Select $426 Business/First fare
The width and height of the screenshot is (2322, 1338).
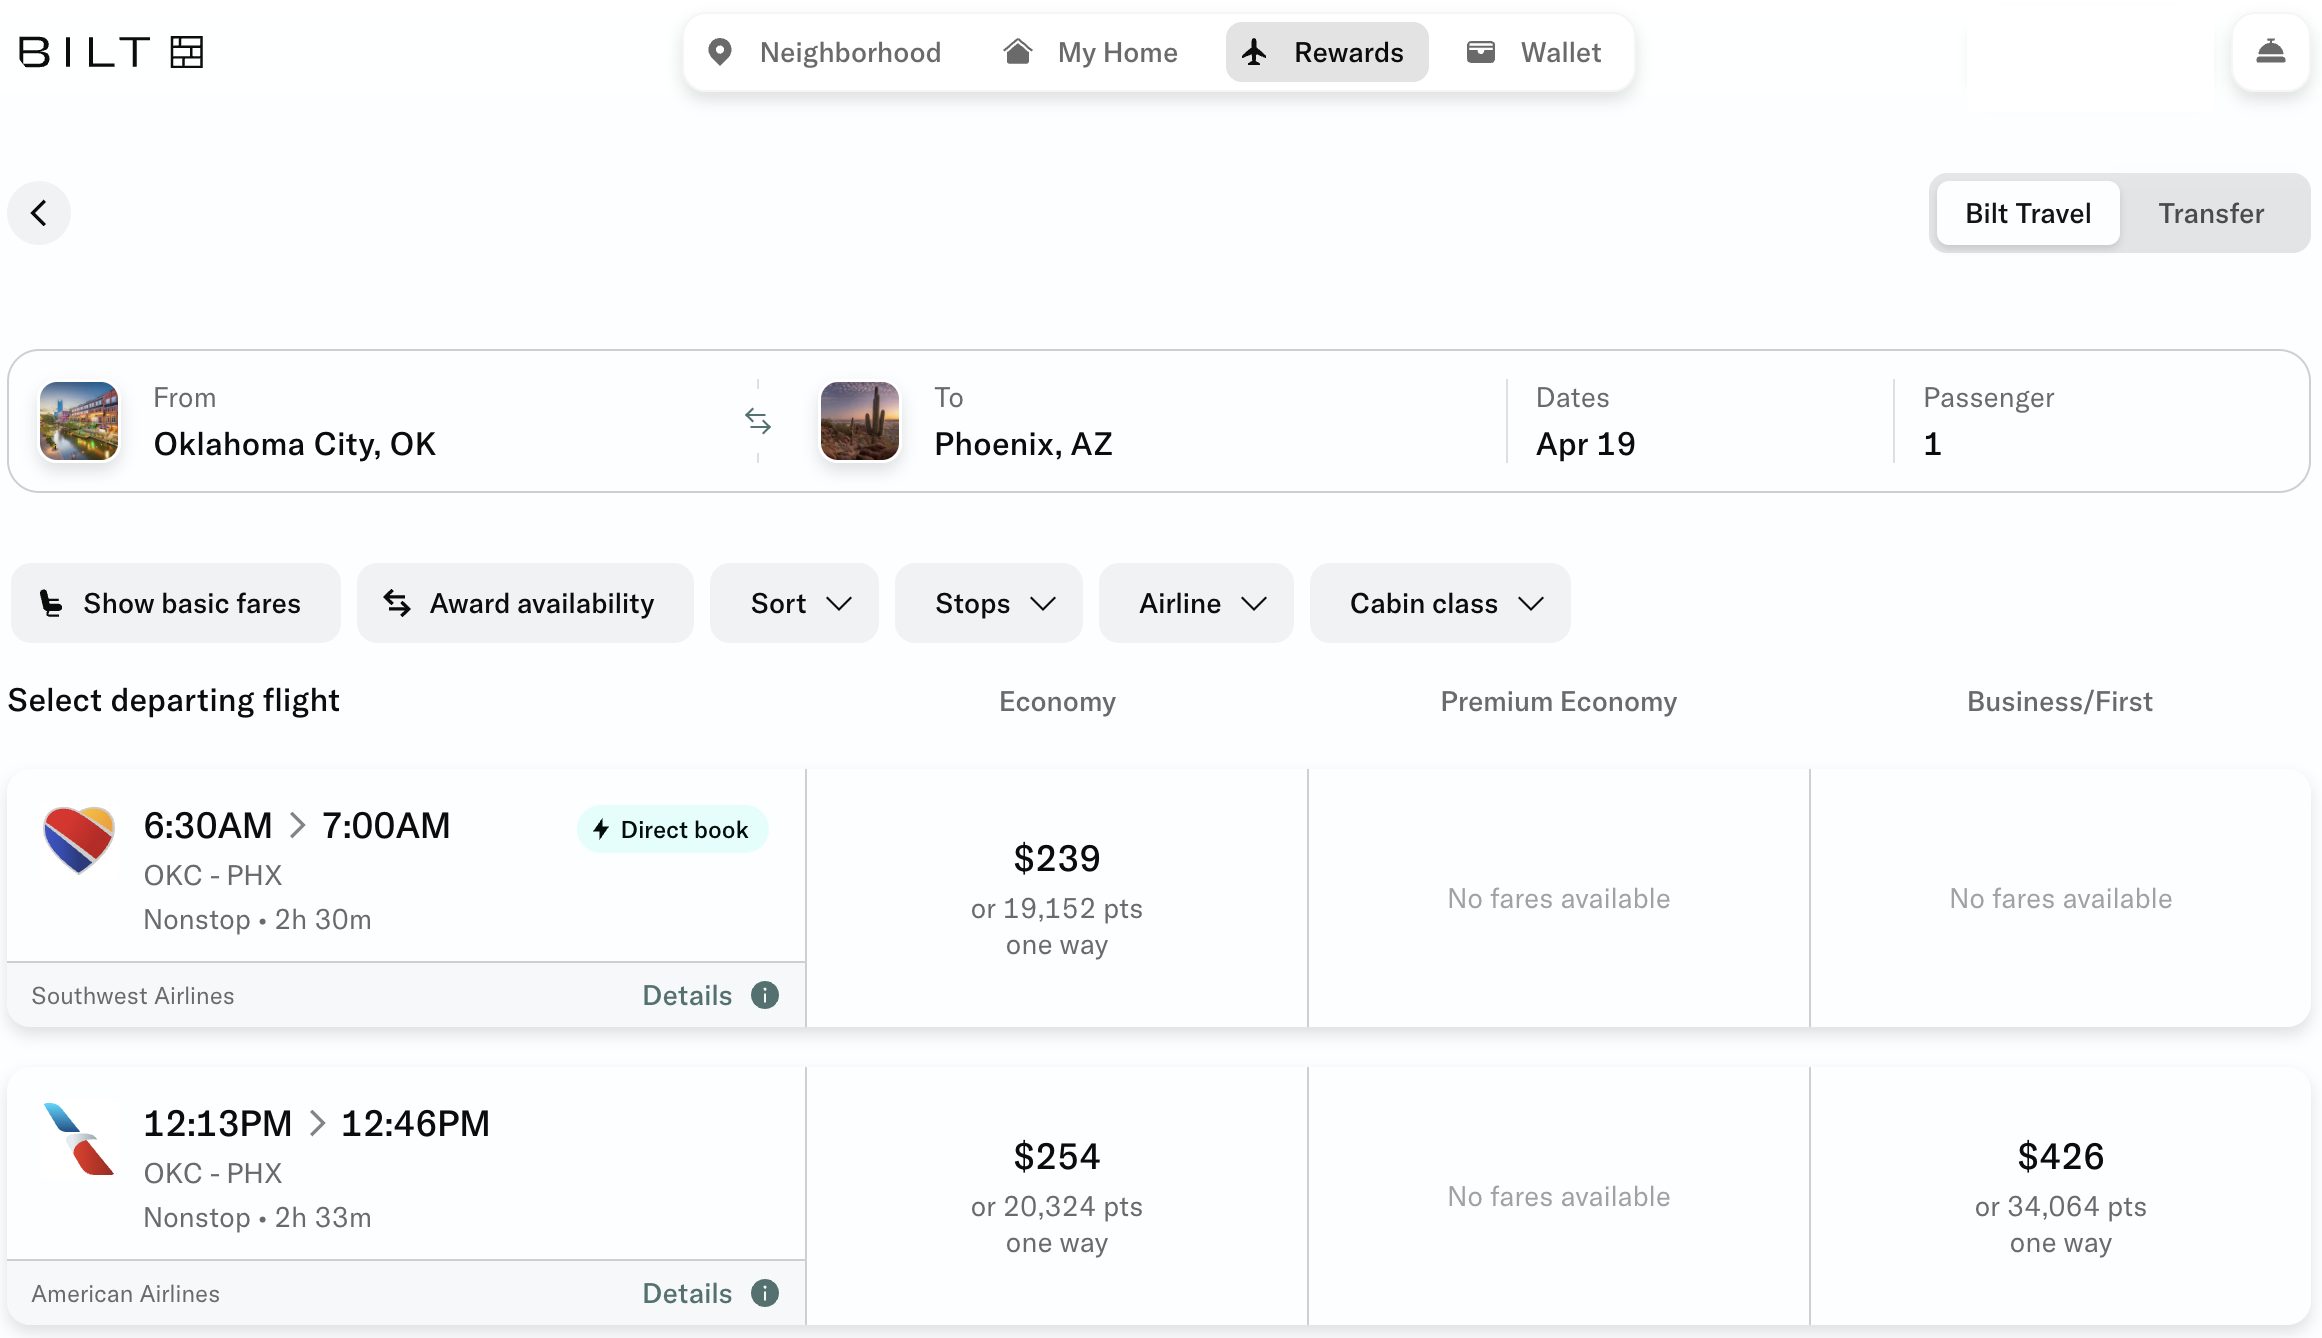pos(2060,1196)
